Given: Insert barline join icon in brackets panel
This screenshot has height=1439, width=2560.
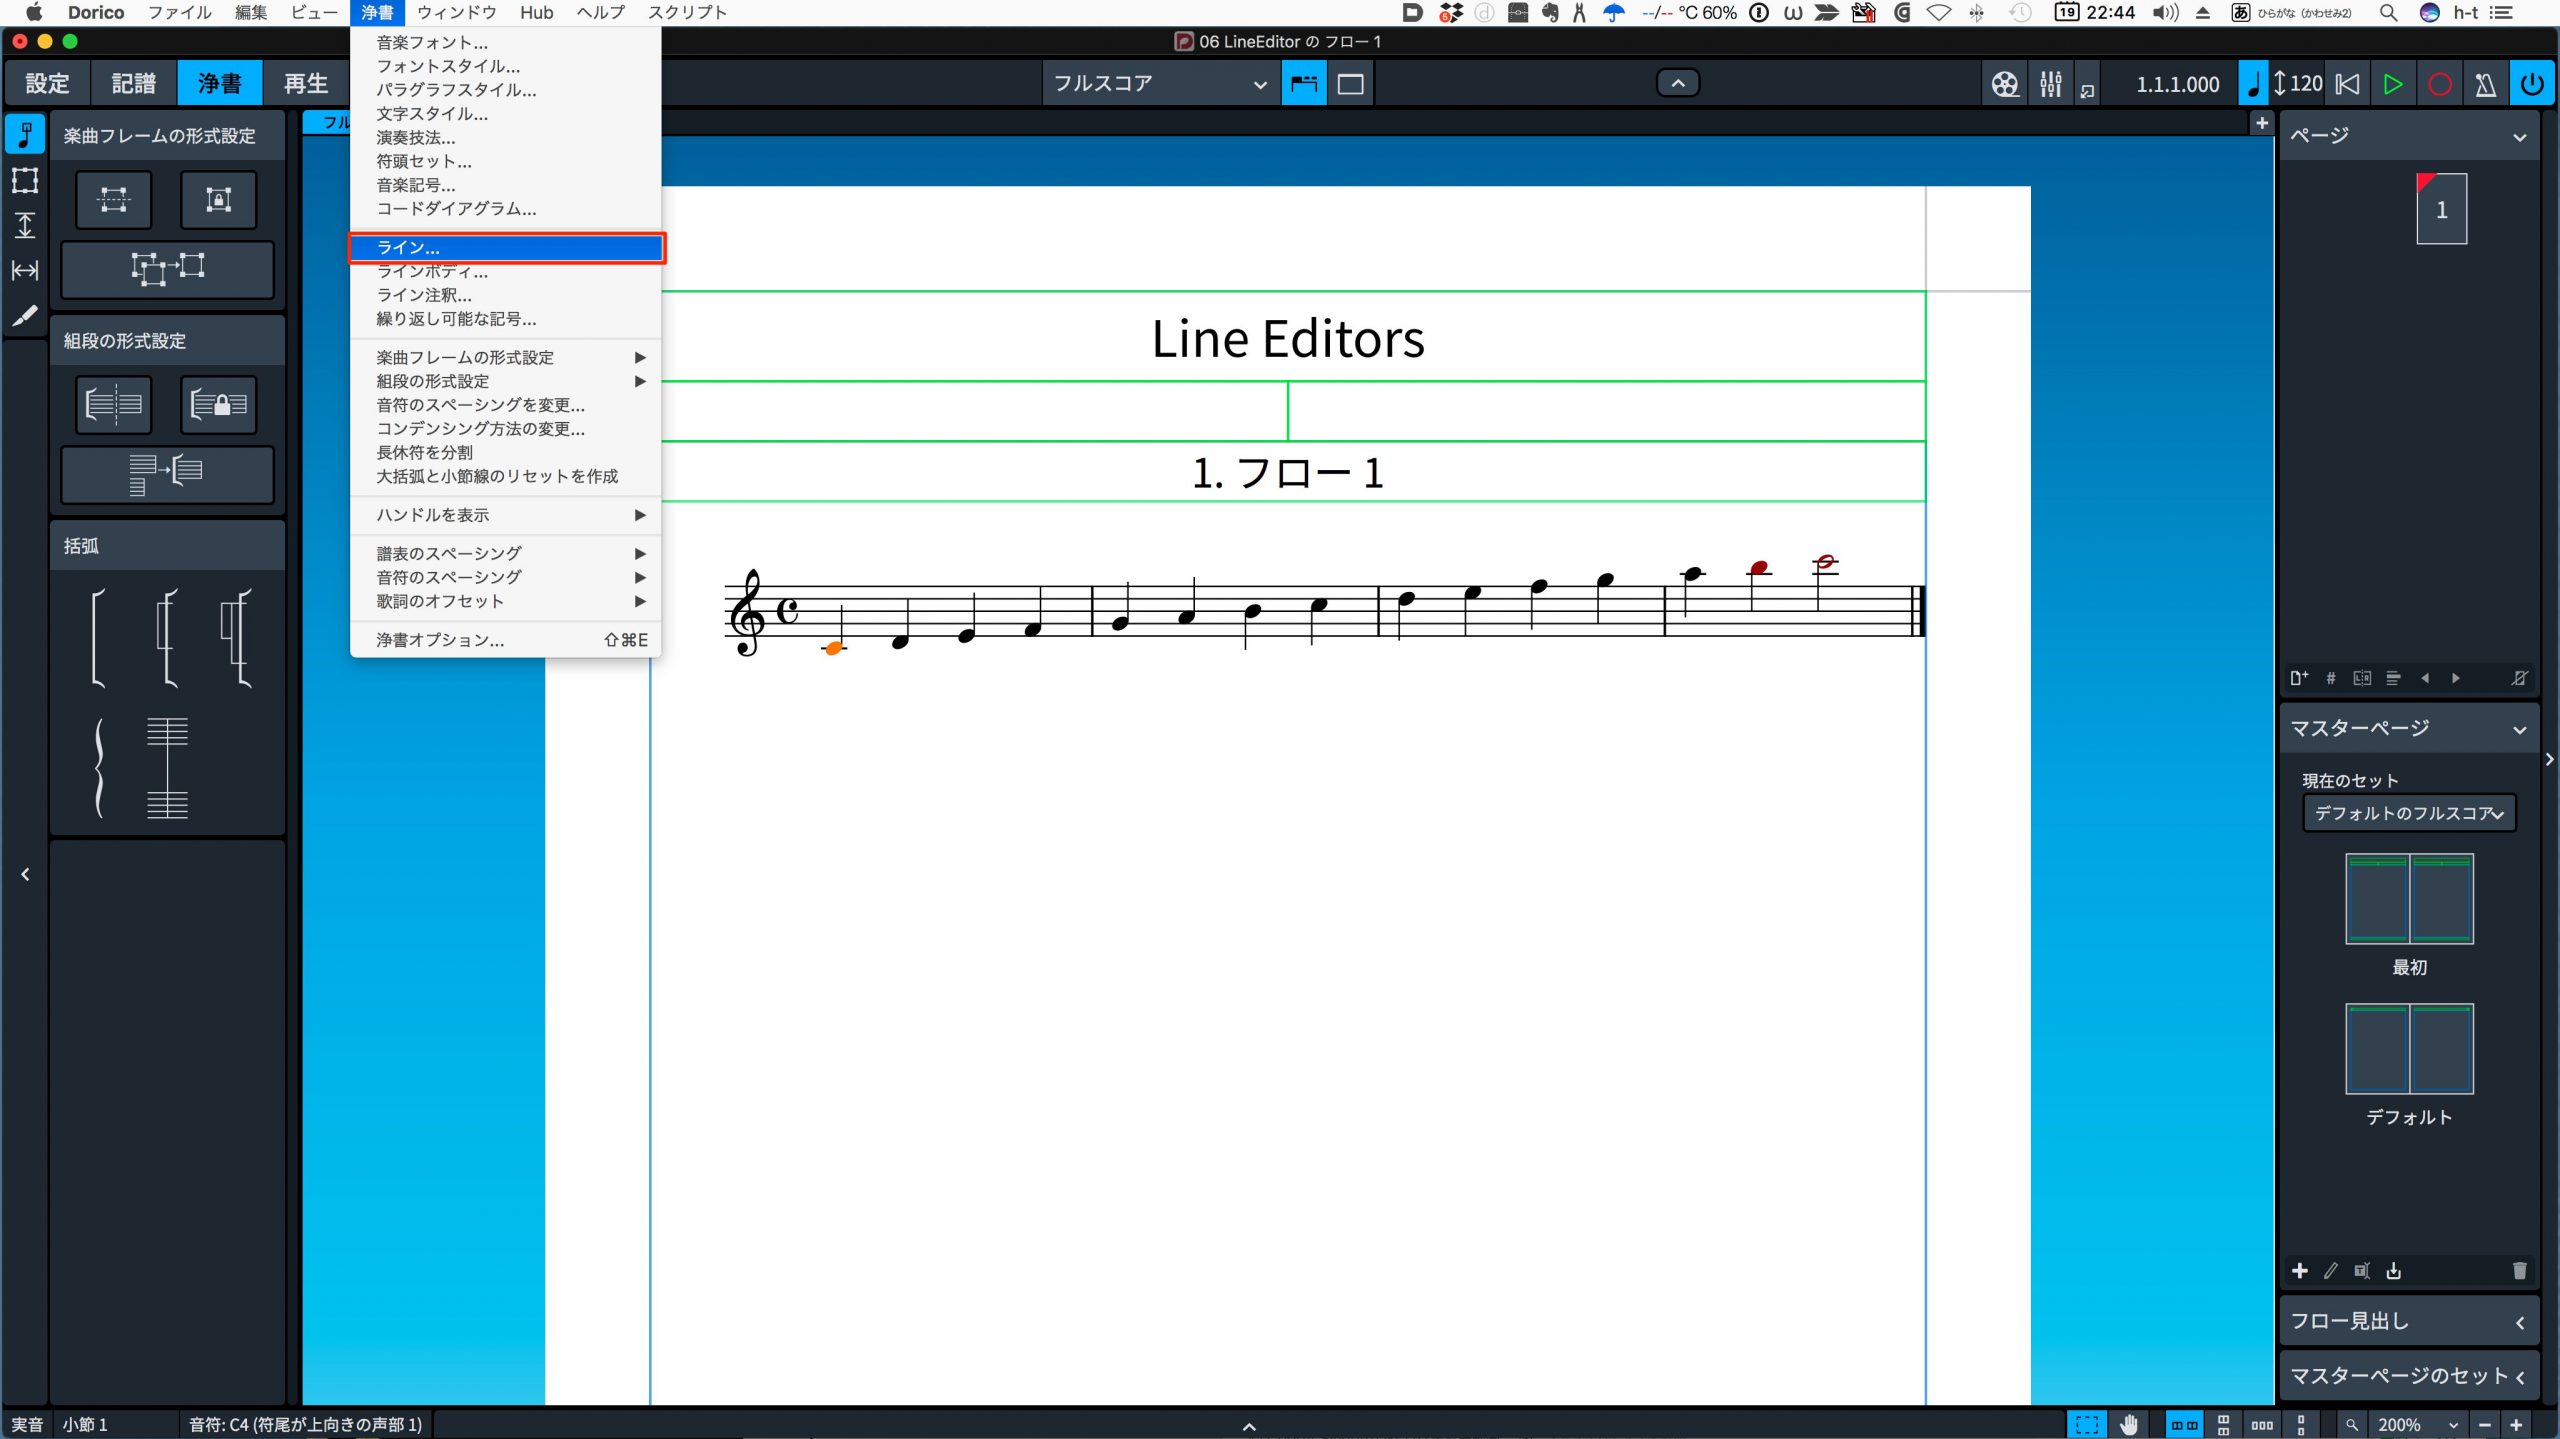Looking at the screenshot, I should point(167,768).
